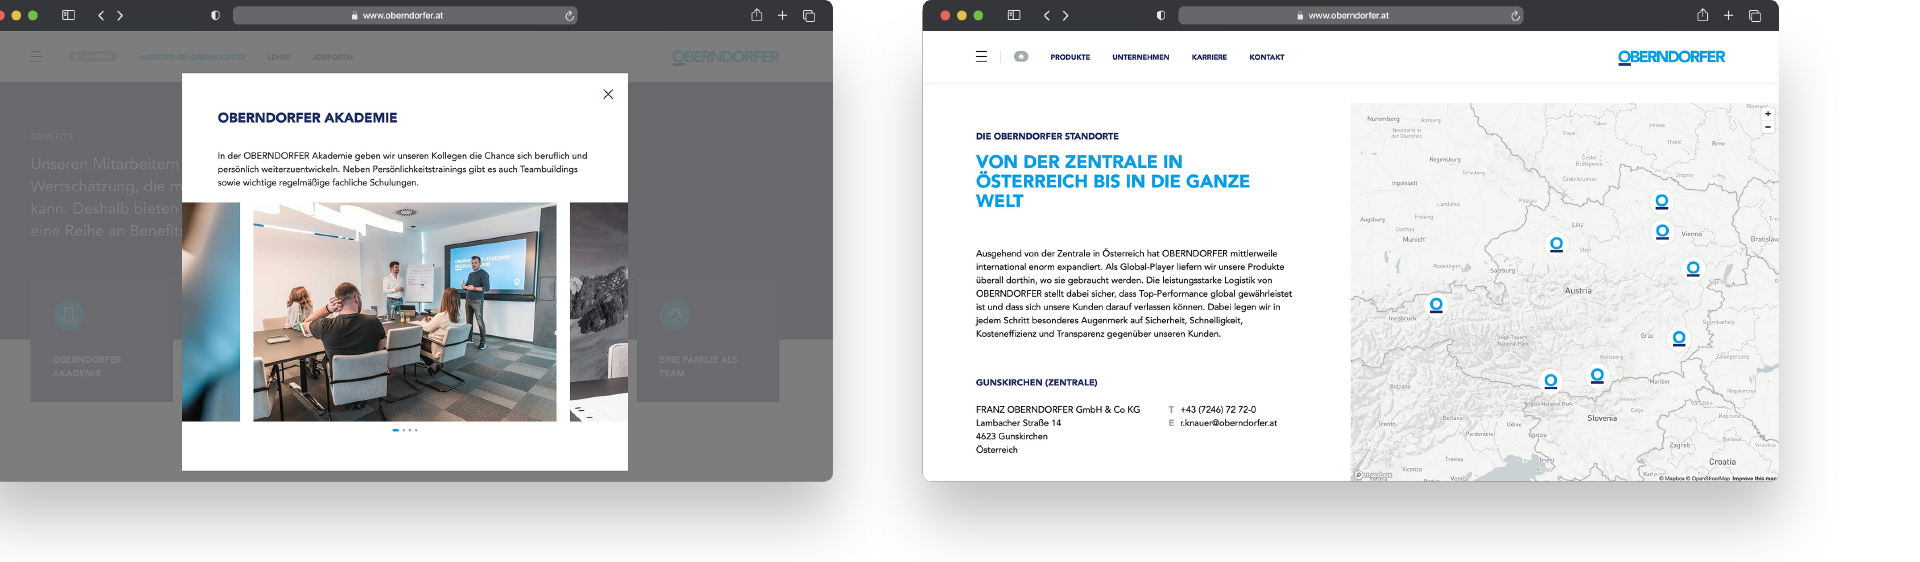Show tab overview in right Safari window

click(x=1755, y=15)
